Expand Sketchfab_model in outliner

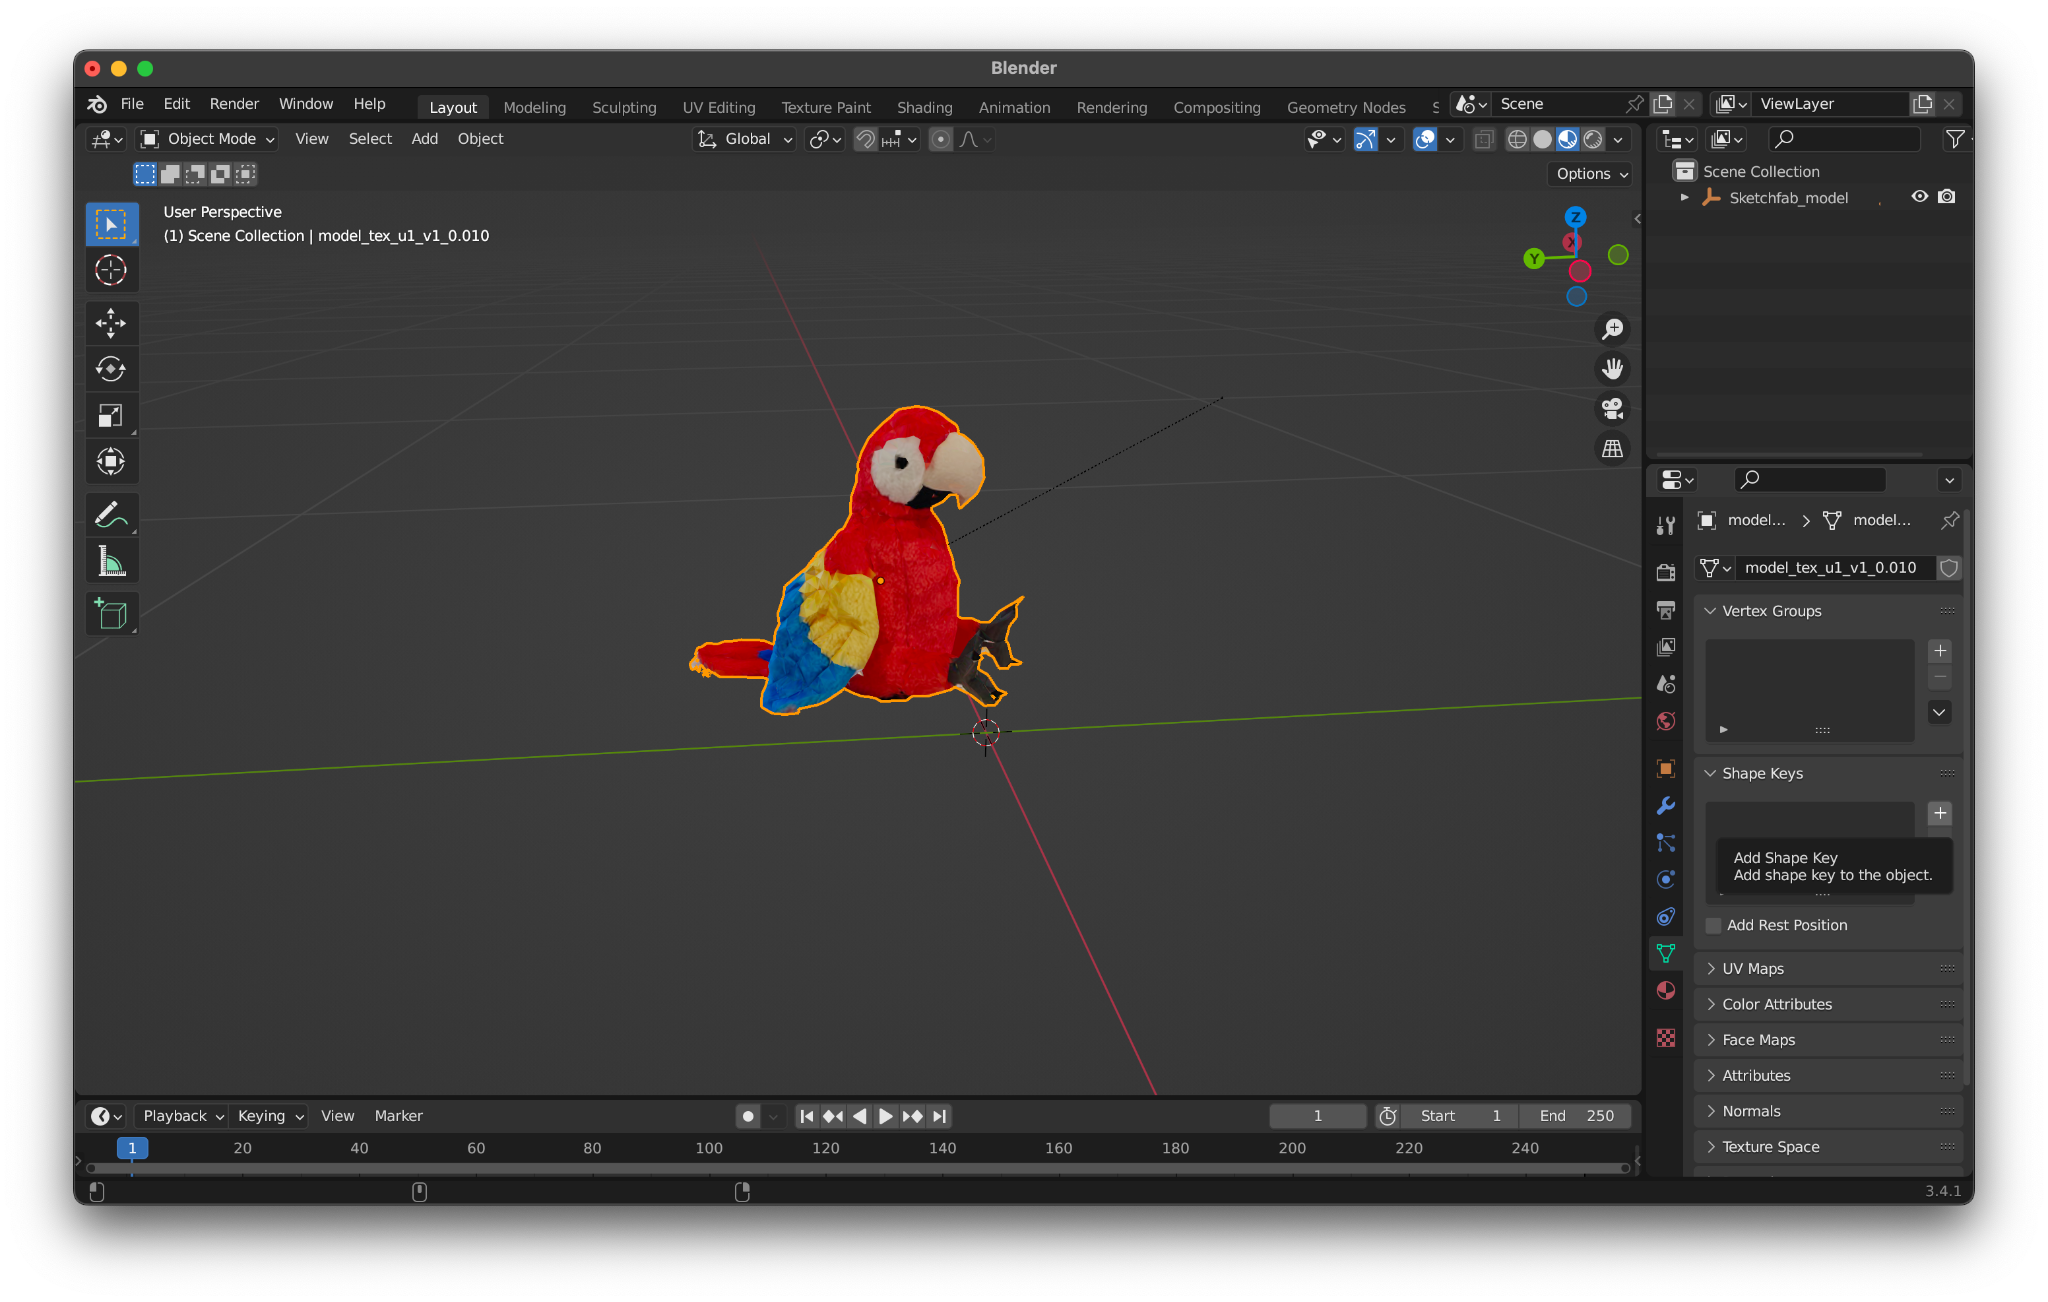tap(1685, 197)
